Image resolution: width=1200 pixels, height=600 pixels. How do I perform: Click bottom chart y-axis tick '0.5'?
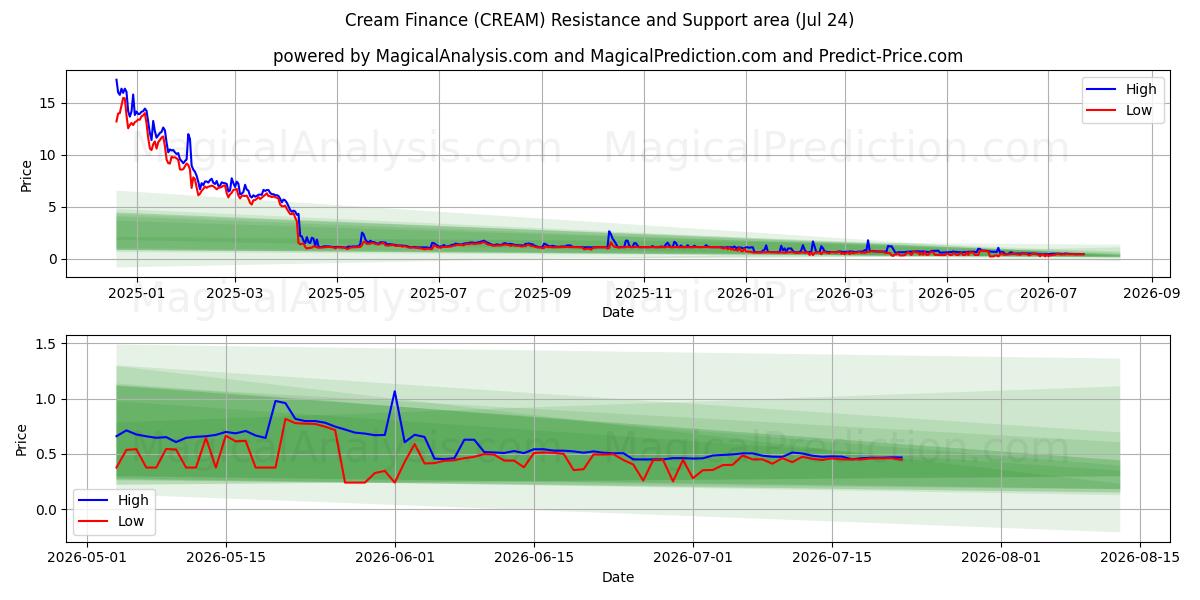point(48,454)
